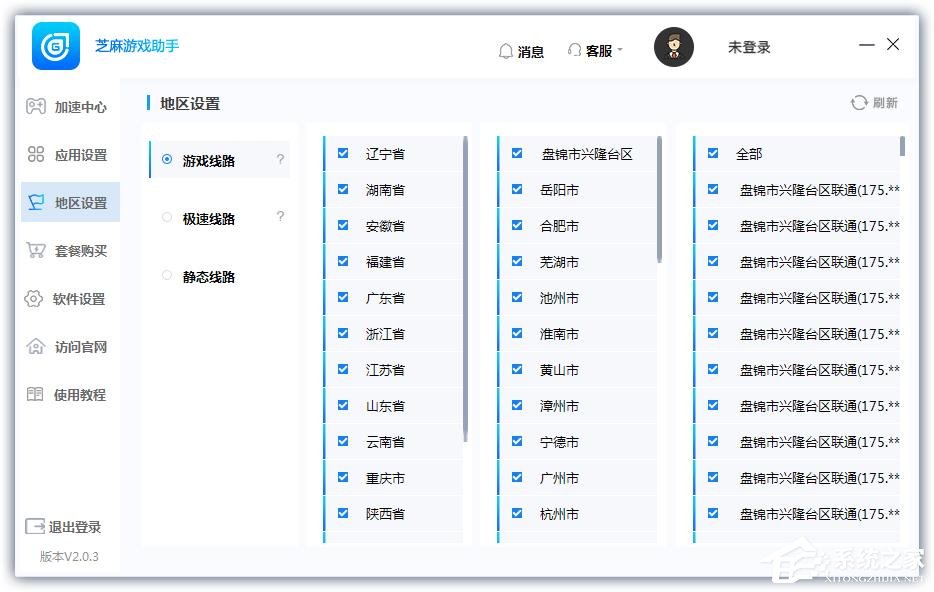Open 应用设置 via its grid icon
The height and width of the screenshot is (592, 934).
click(35, 154)
